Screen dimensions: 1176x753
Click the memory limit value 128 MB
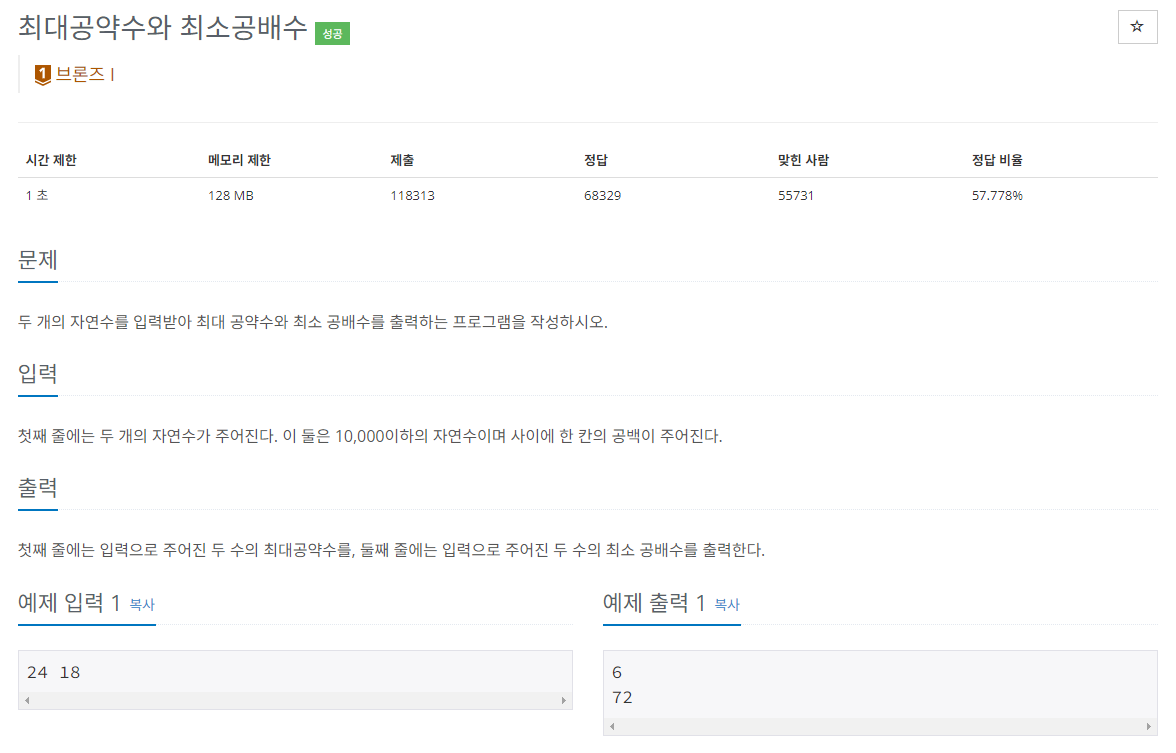(231, 196)
